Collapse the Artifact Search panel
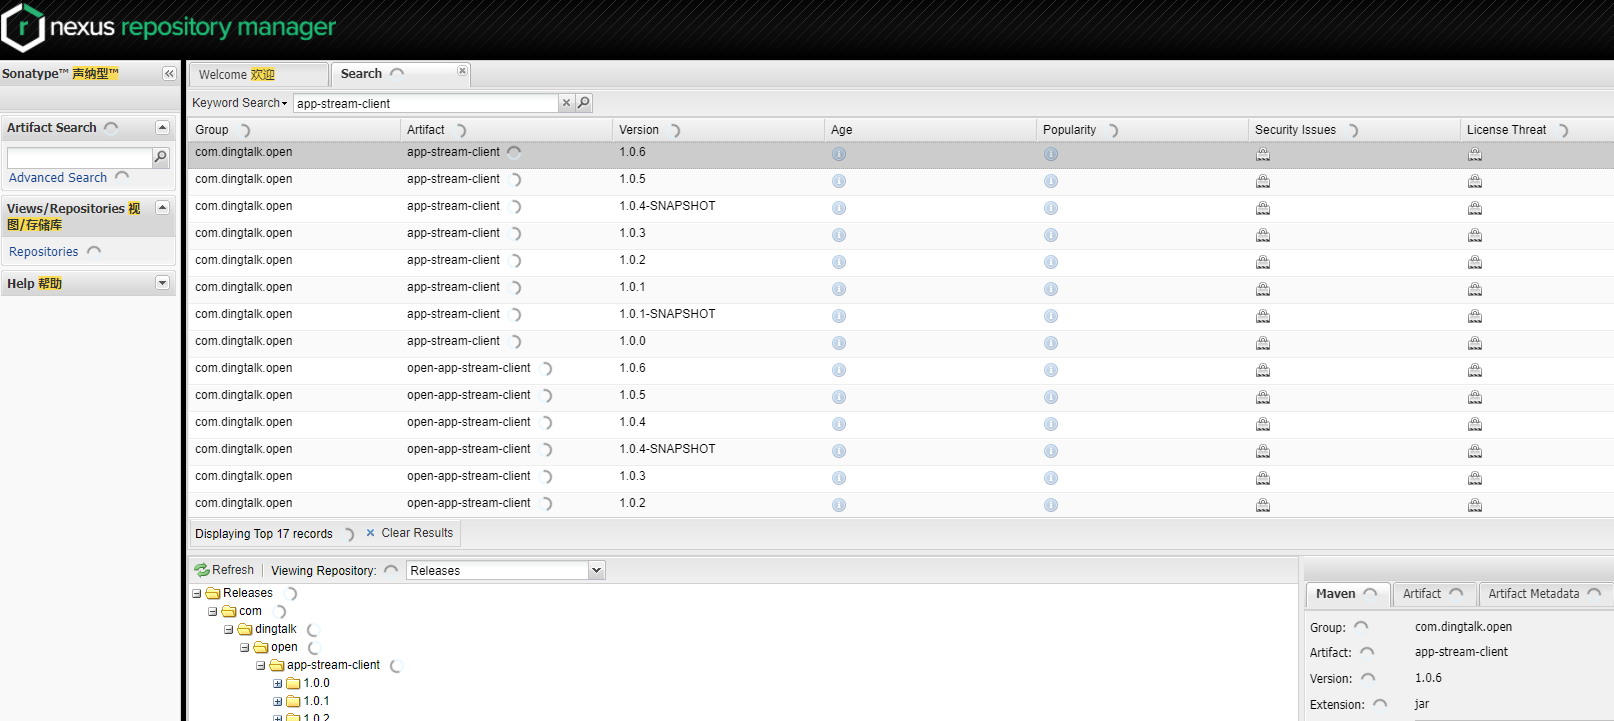1614x721 pixels. click(162, 127)
